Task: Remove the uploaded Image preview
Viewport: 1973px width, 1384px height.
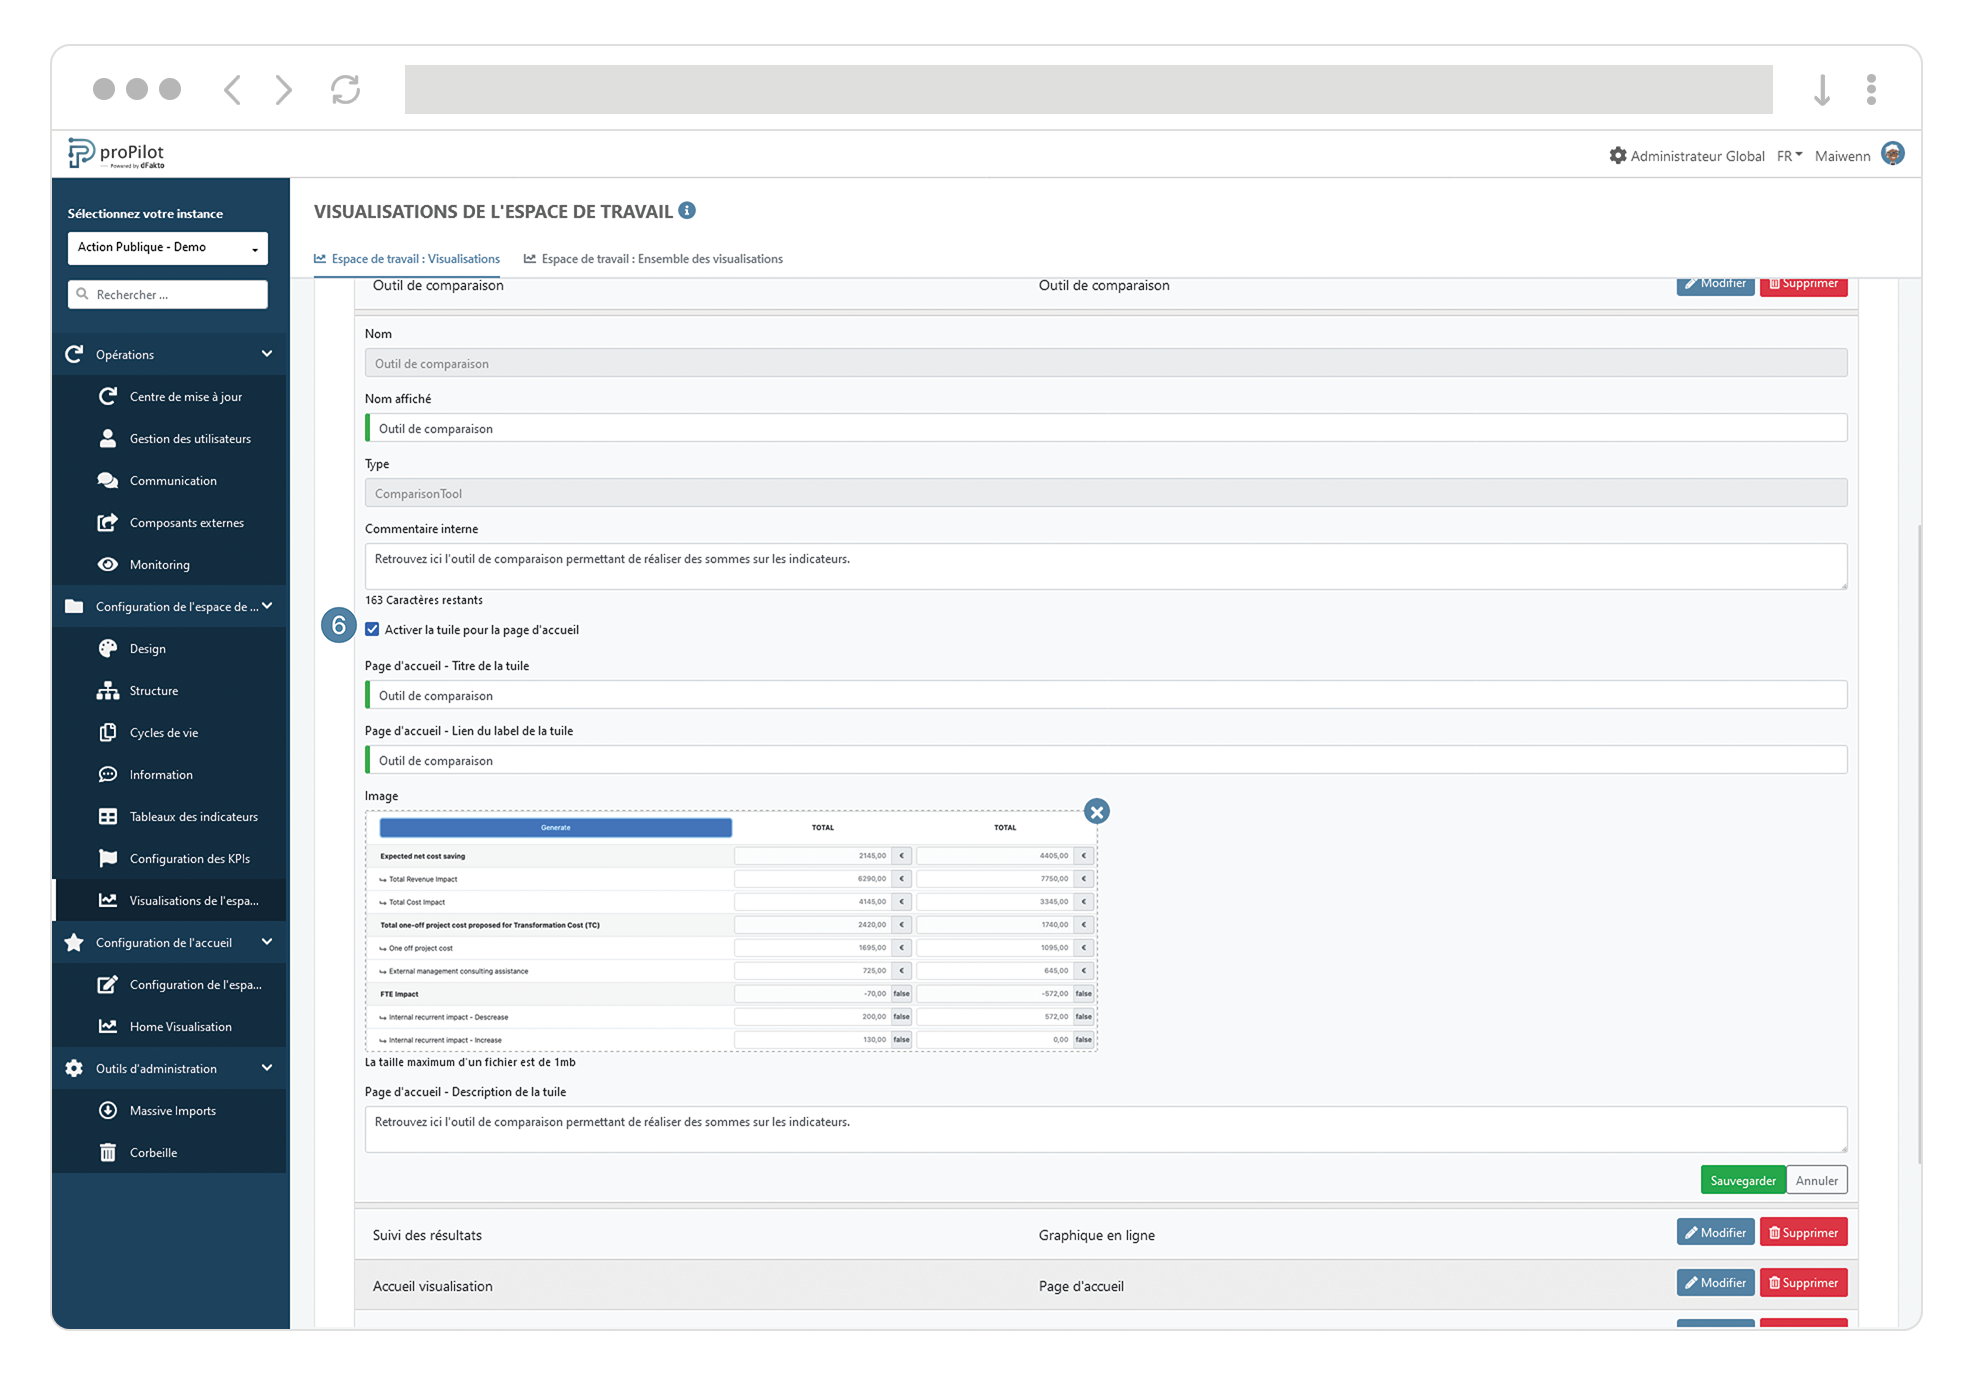Action: pyautogui.click(x=1096, y=812)
